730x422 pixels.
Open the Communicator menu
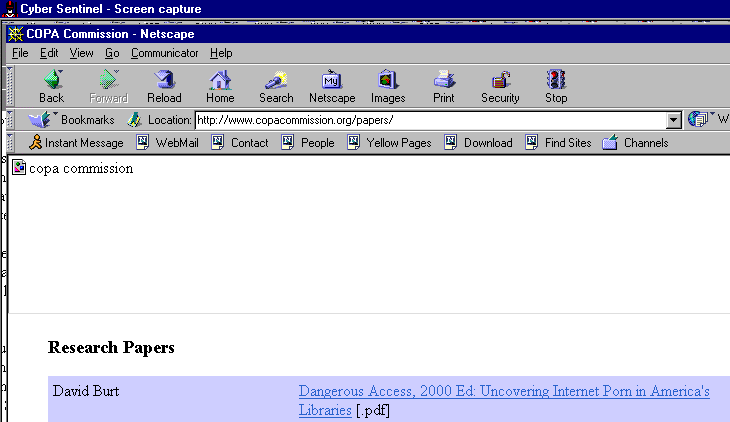[x=164, y=53]
